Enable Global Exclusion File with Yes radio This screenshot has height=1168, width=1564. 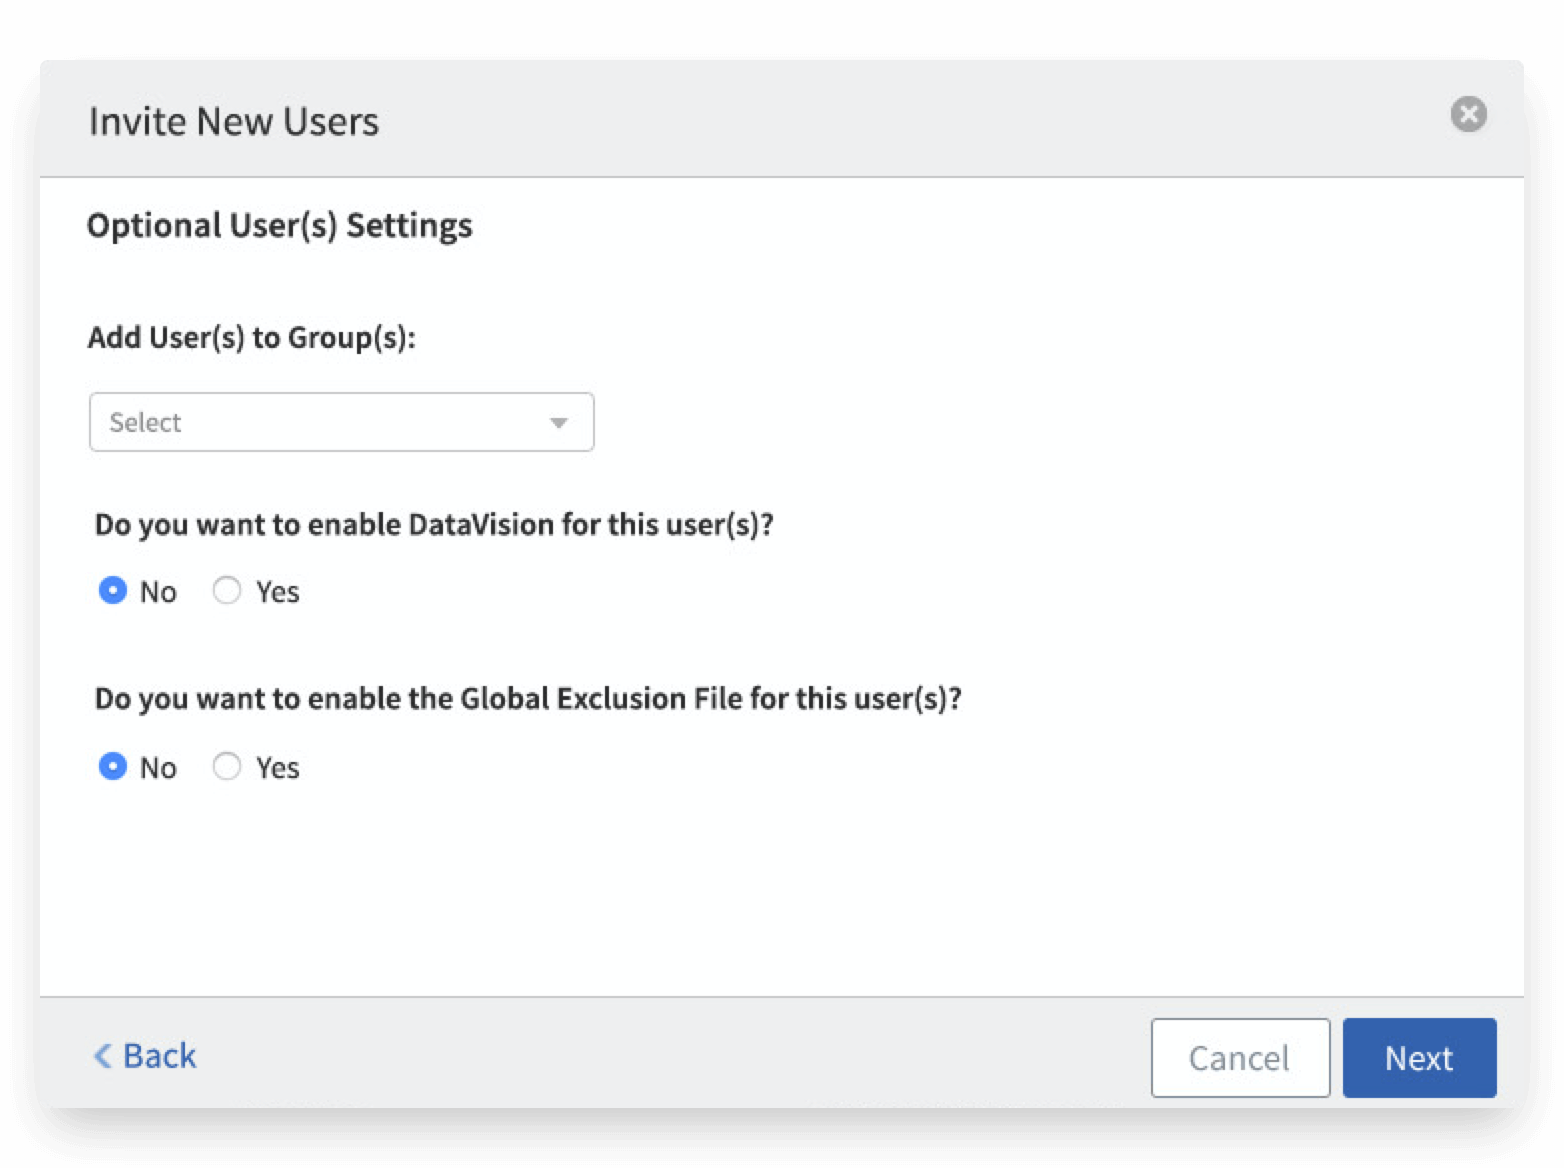point(227,767)
